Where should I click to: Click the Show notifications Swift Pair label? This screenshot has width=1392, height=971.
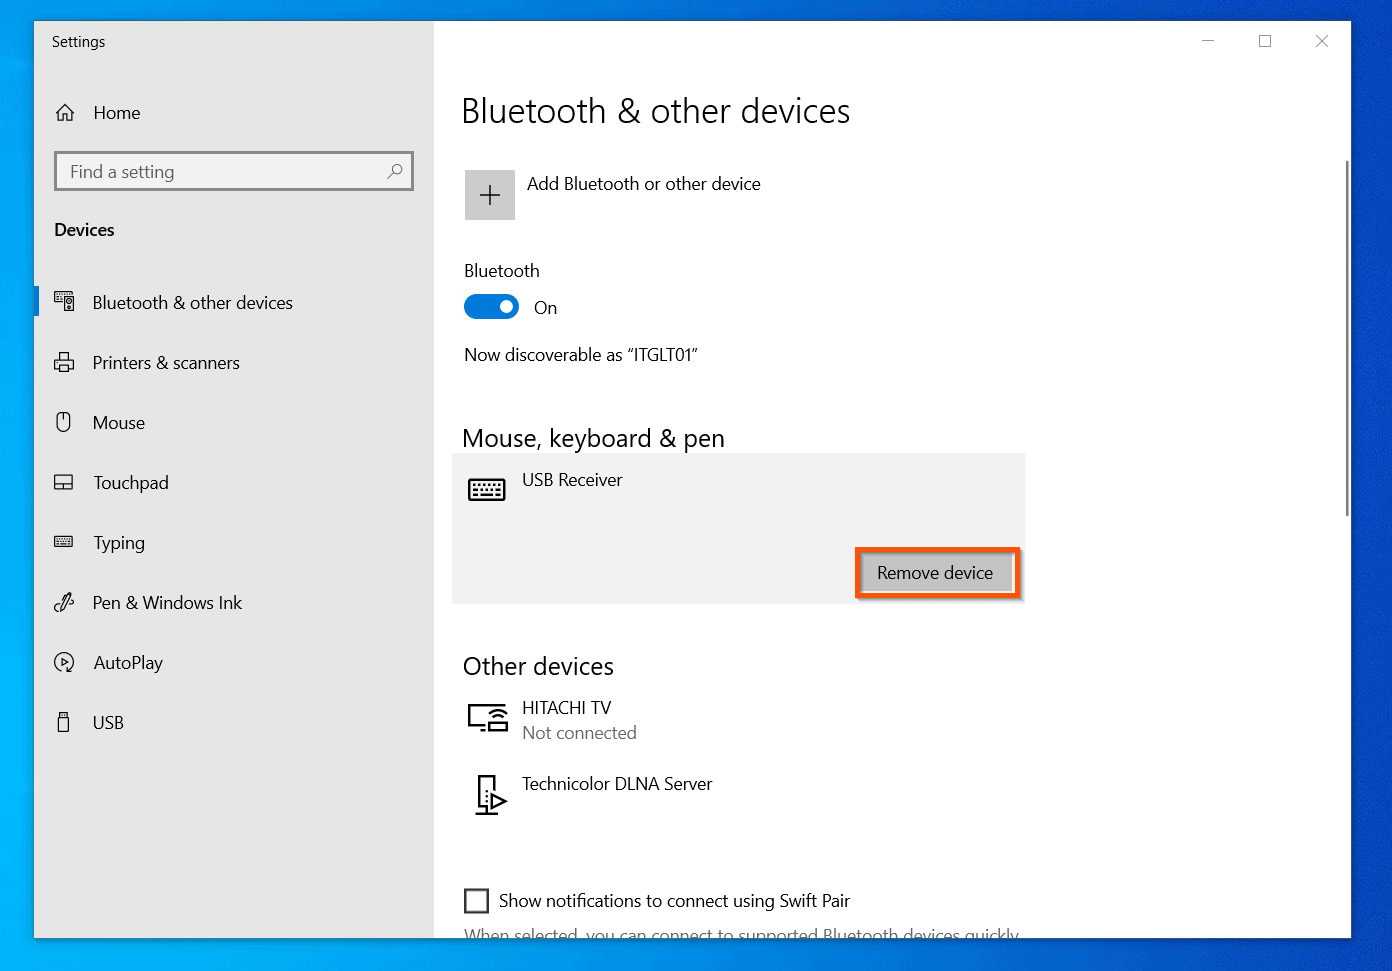[x=674, y=901]
